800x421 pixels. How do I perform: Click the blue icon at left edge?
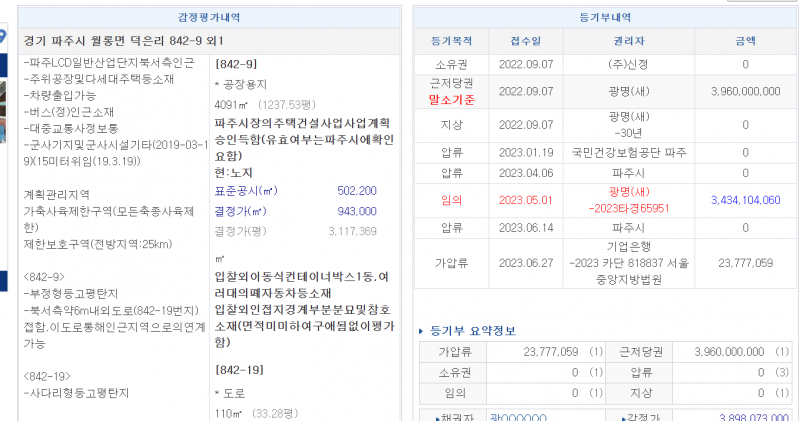(3, 38)
